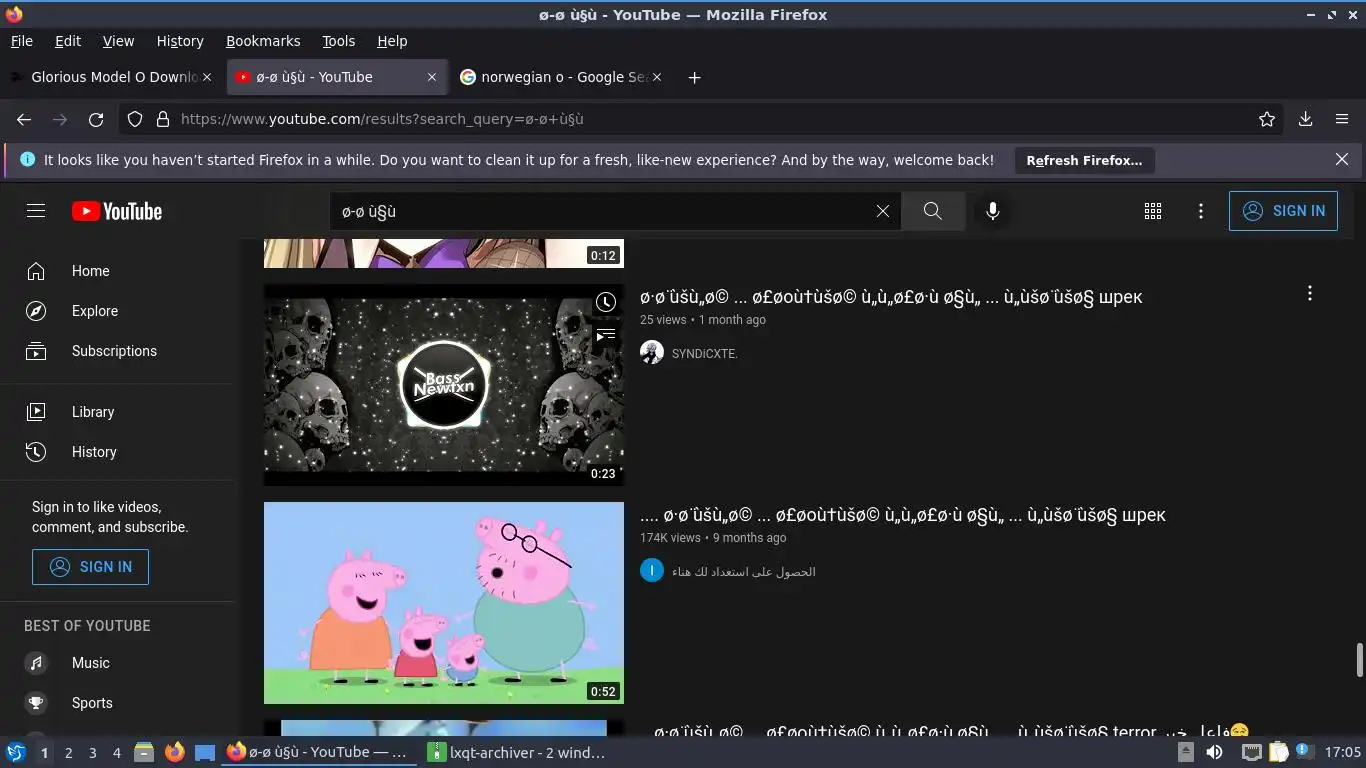Open Firefox downloads panel
The height and width of the screenshot is (768, 1366).
[x=1305, y=119]
